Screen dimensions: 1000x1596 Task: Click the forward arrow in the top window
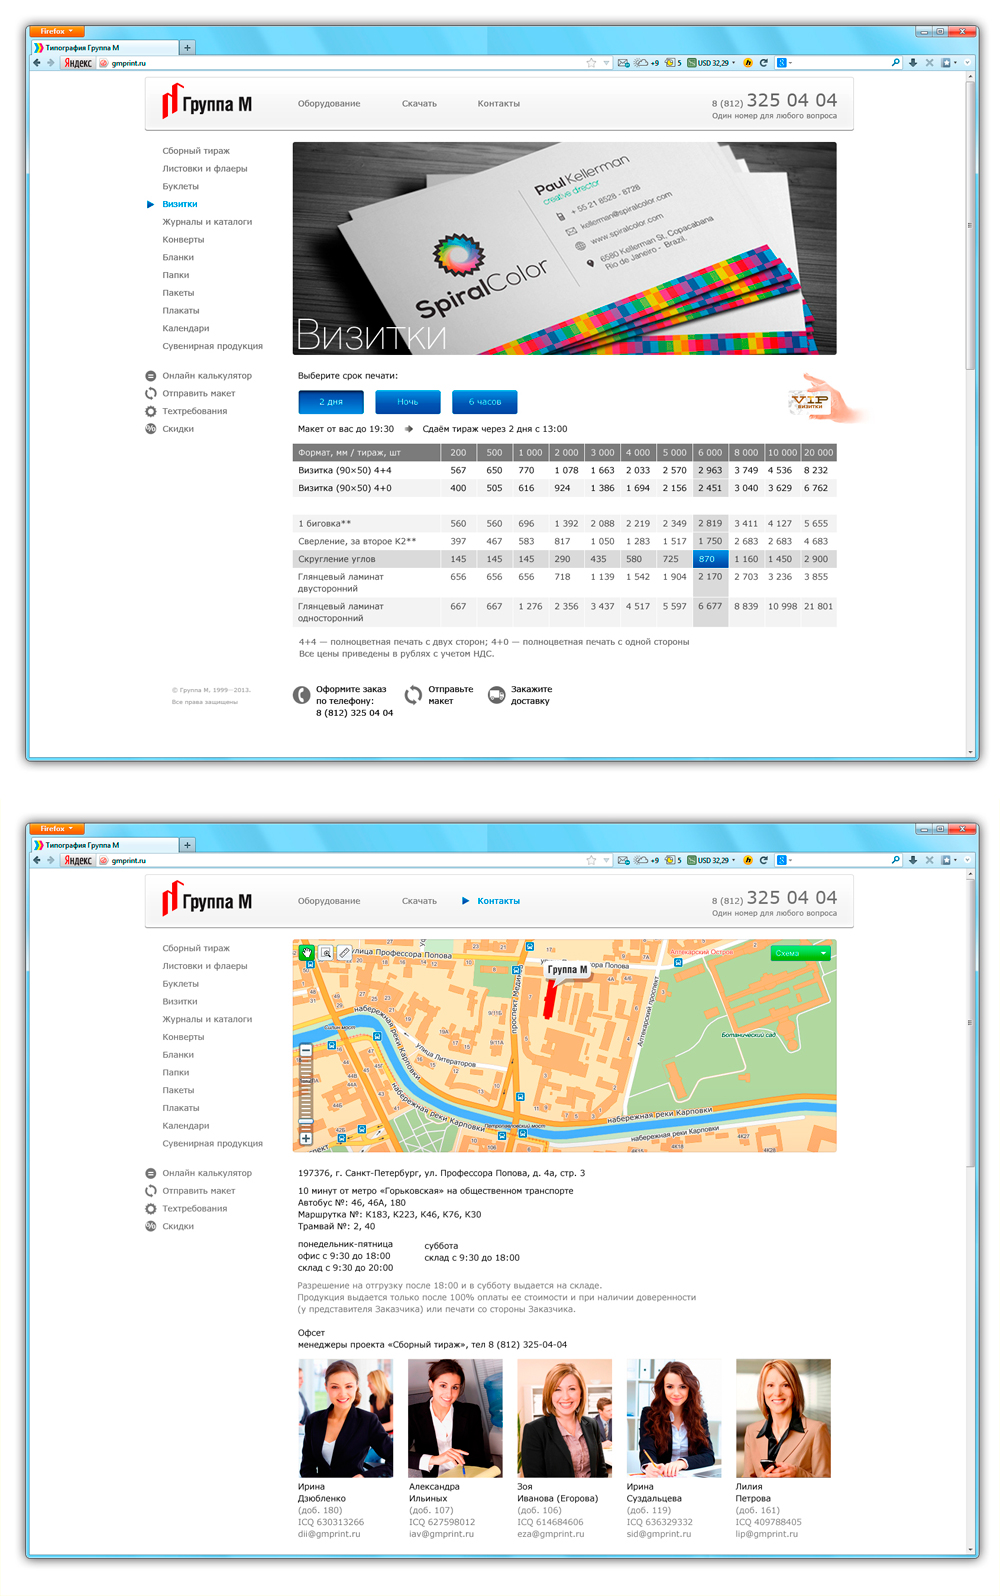pos(51,63)
